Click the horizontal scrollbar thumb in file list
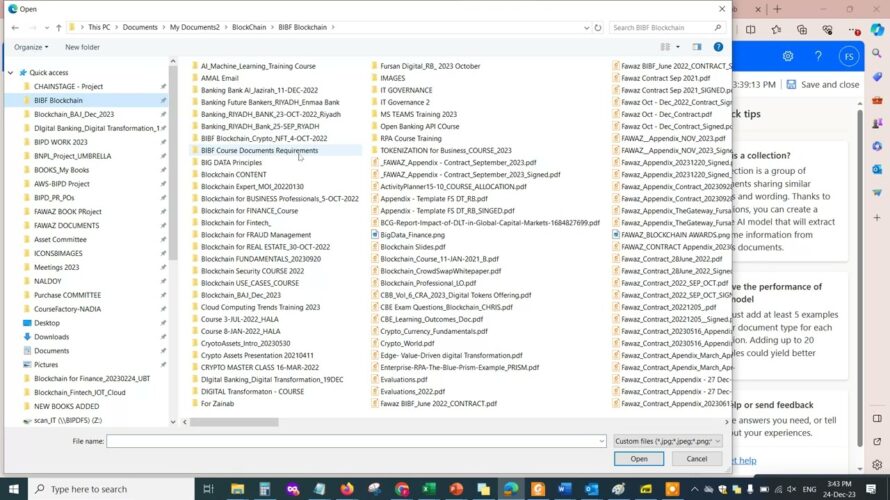890x500 pixels. pyautogui.click(x=234, y=422)
